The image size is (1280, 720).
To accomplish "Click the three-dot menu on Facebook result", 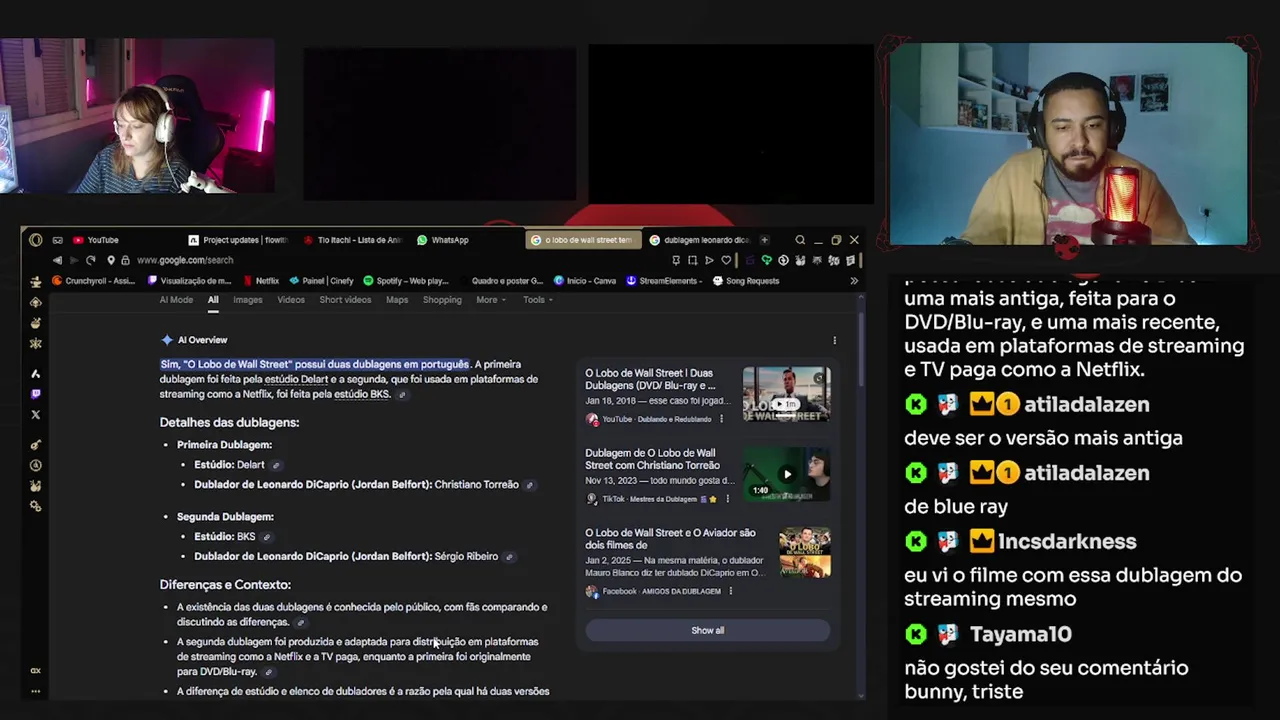I will (730, 591).
